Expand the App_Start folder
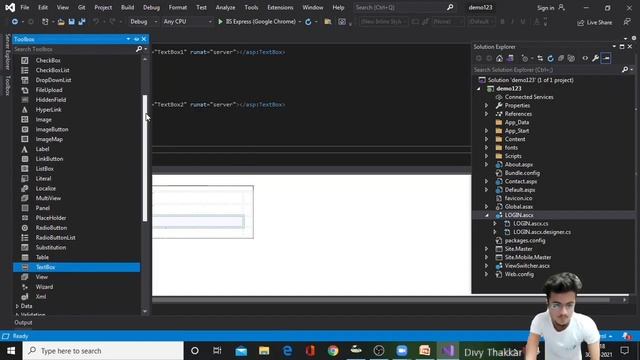 (x=486, y=131)
